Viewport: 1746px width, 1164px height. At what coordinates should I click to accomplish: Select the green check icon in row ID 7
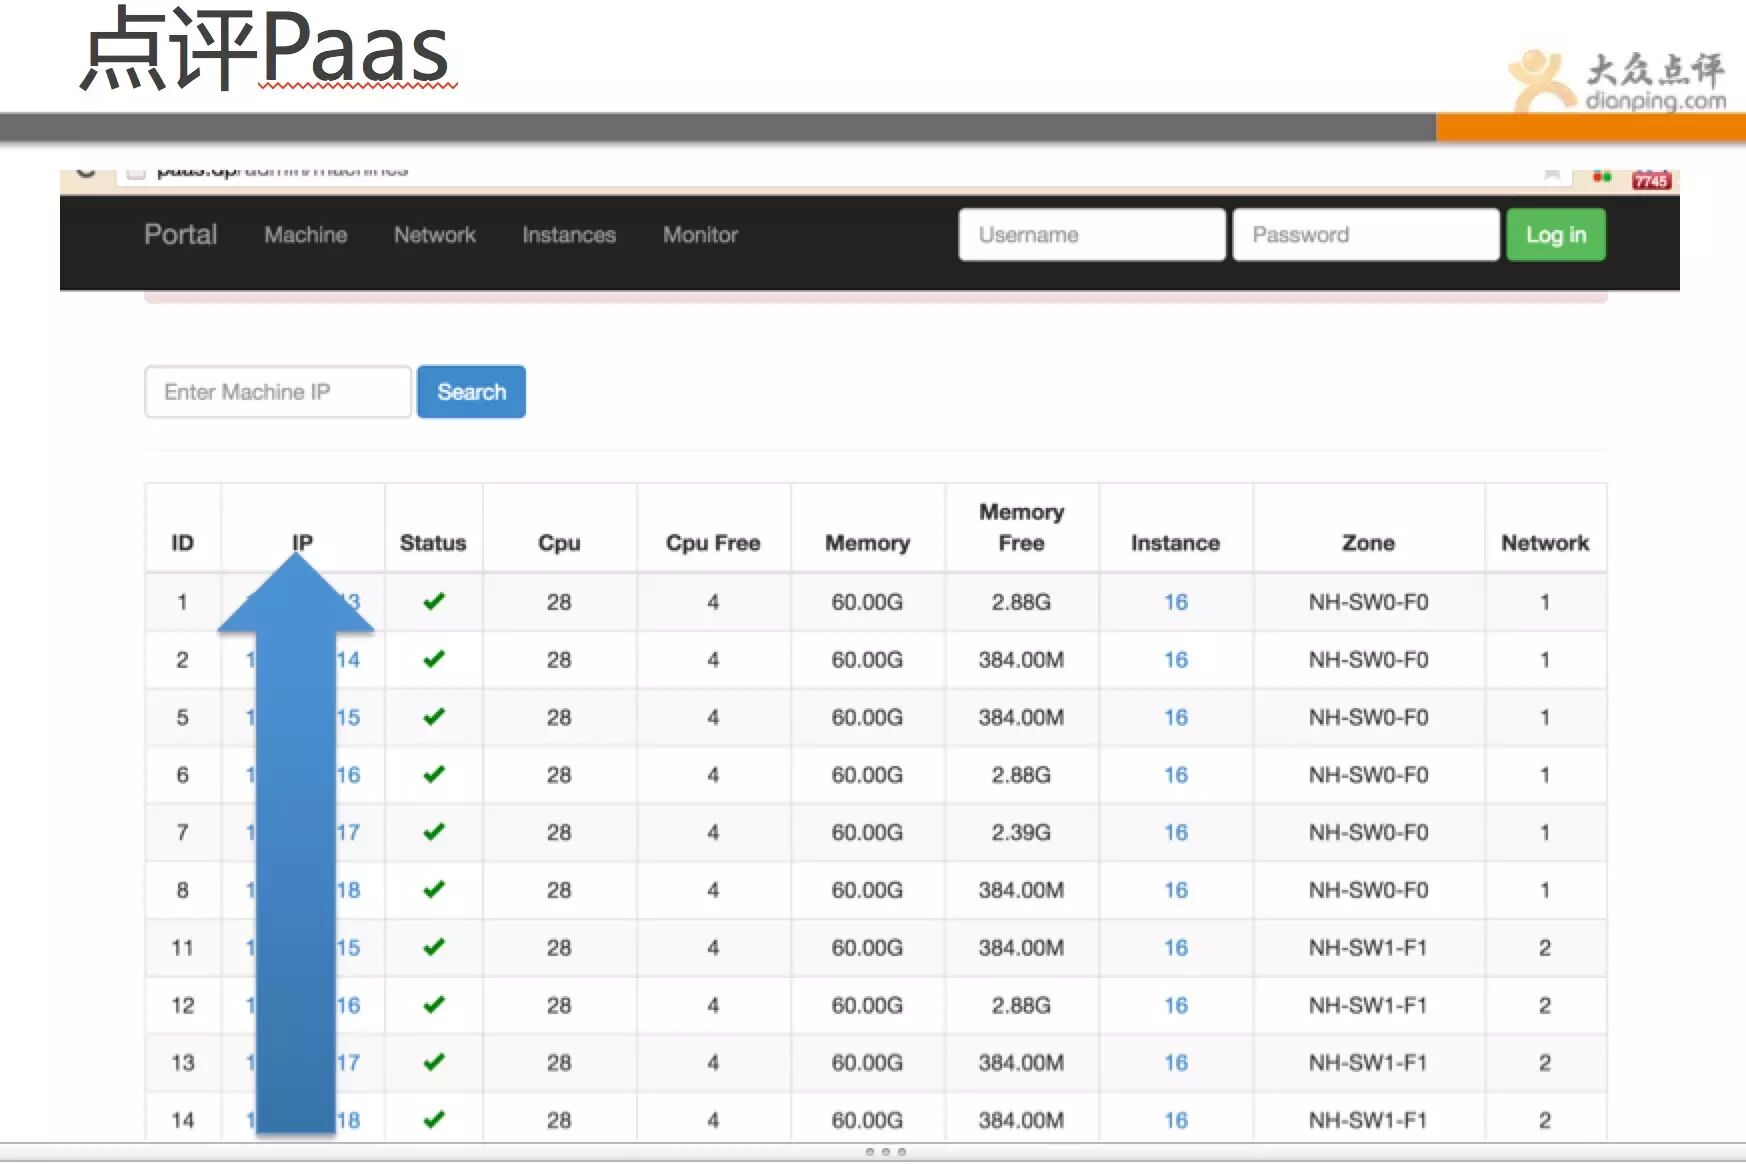click(433, 832)
